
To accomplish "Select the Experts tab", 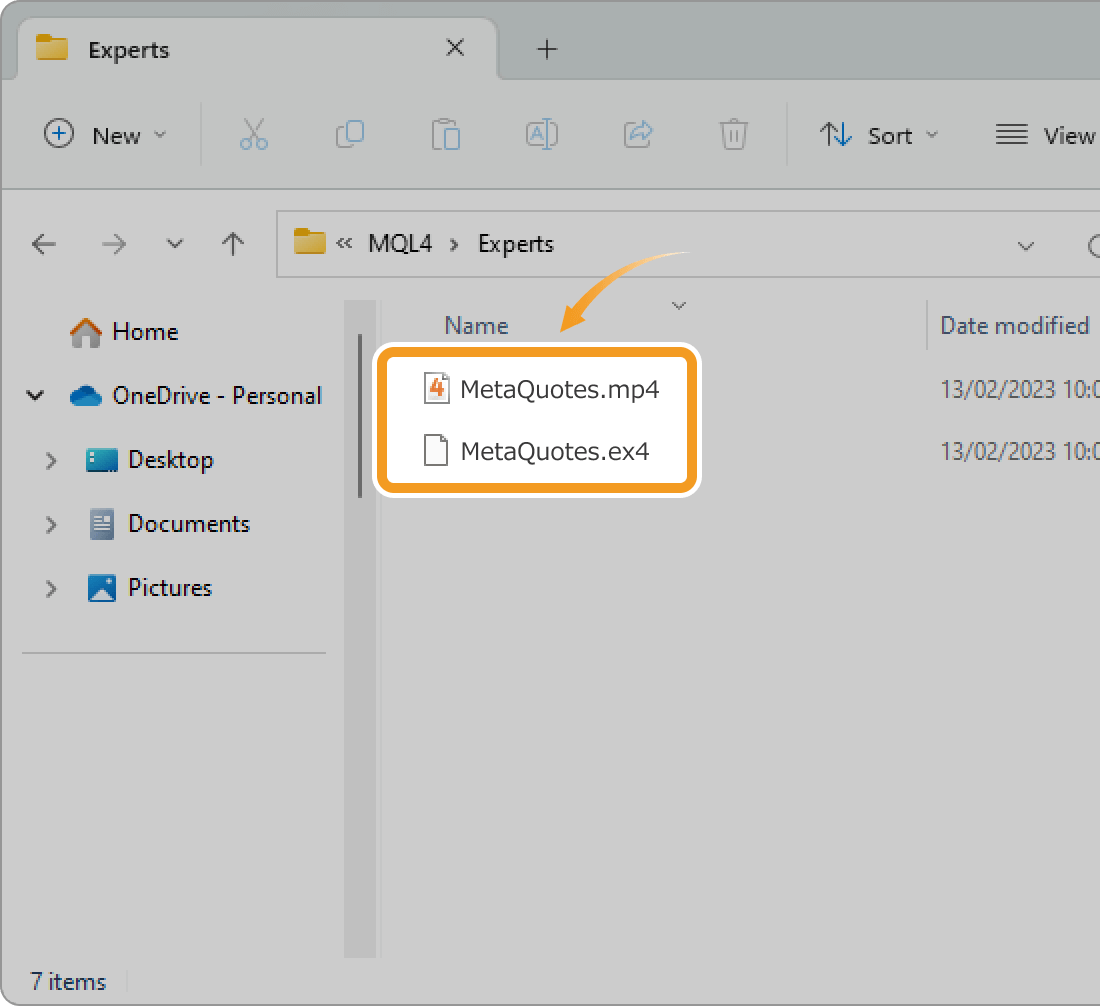I will 129,50.
